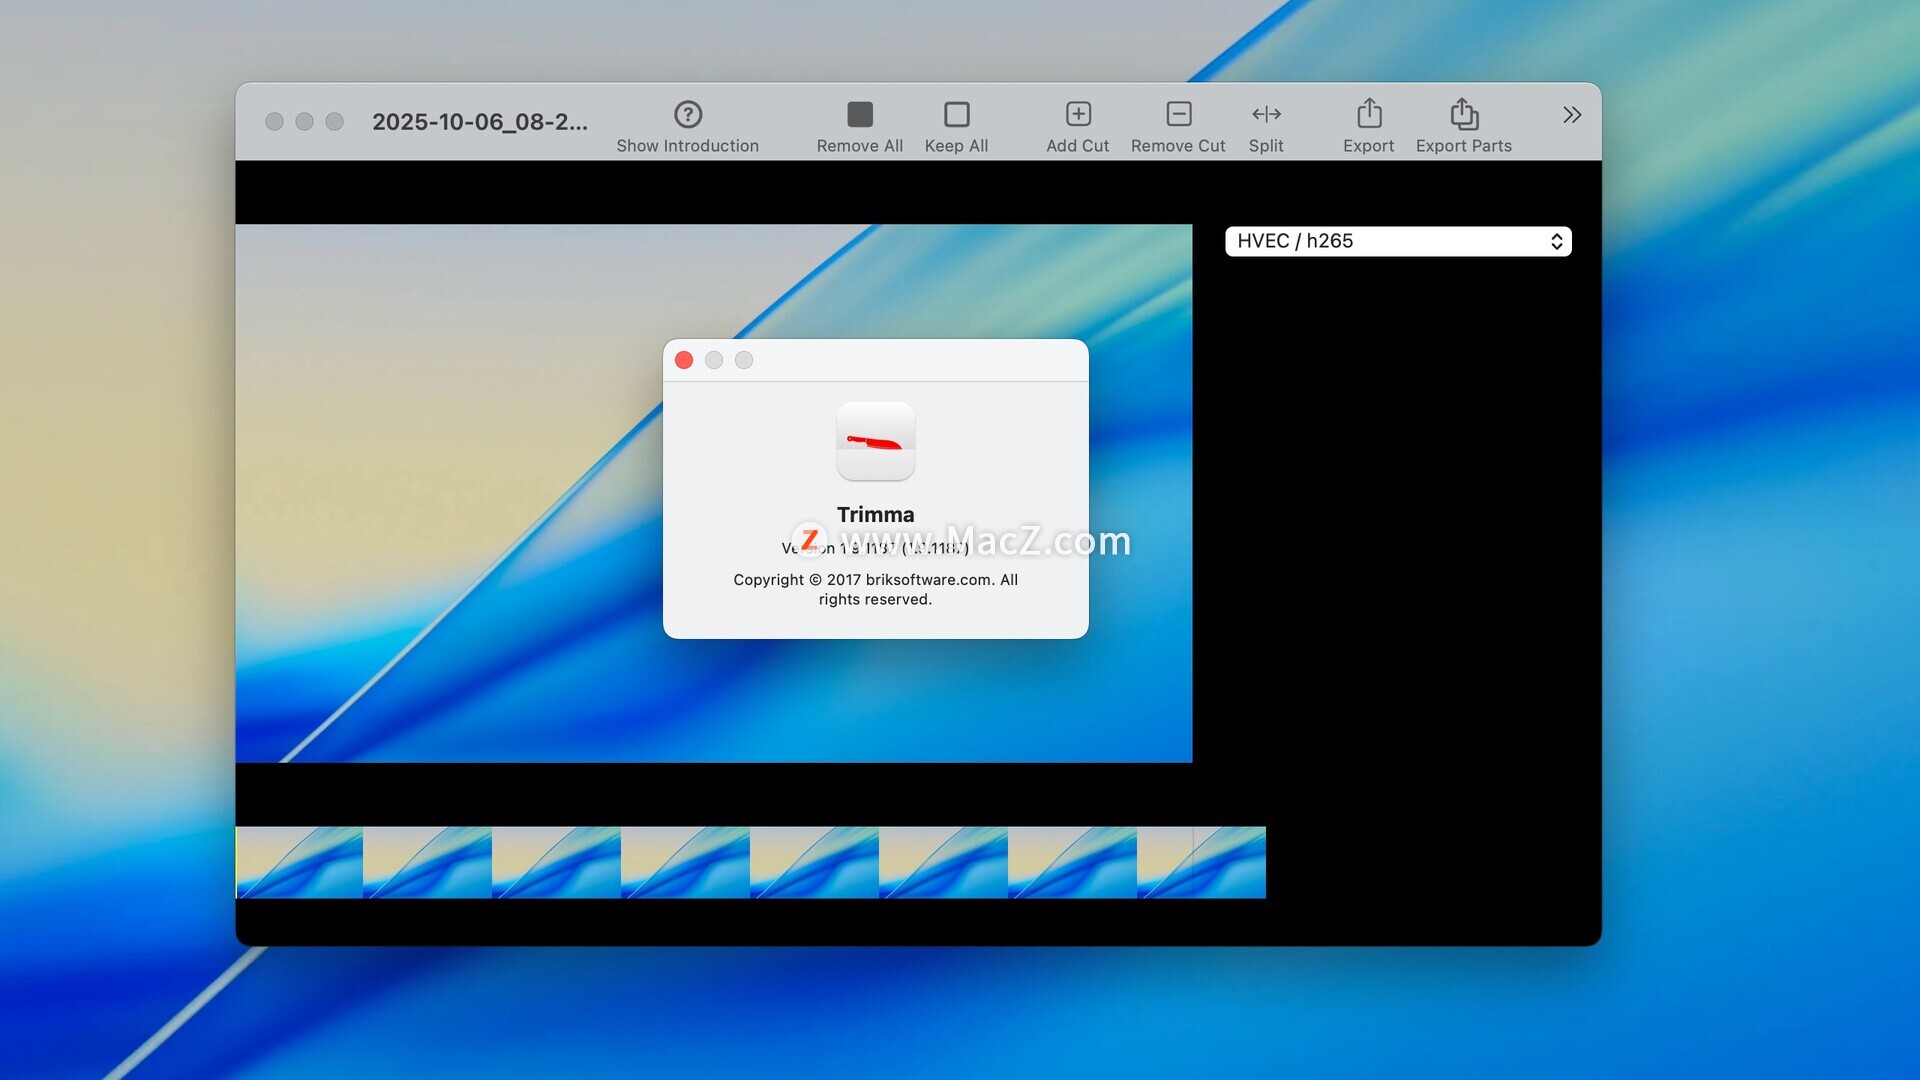Viewport: 1920px width, 1080px height.
Task: Click the Split arrows icon
Action: pyautogui.click(x=1266, y=114)
